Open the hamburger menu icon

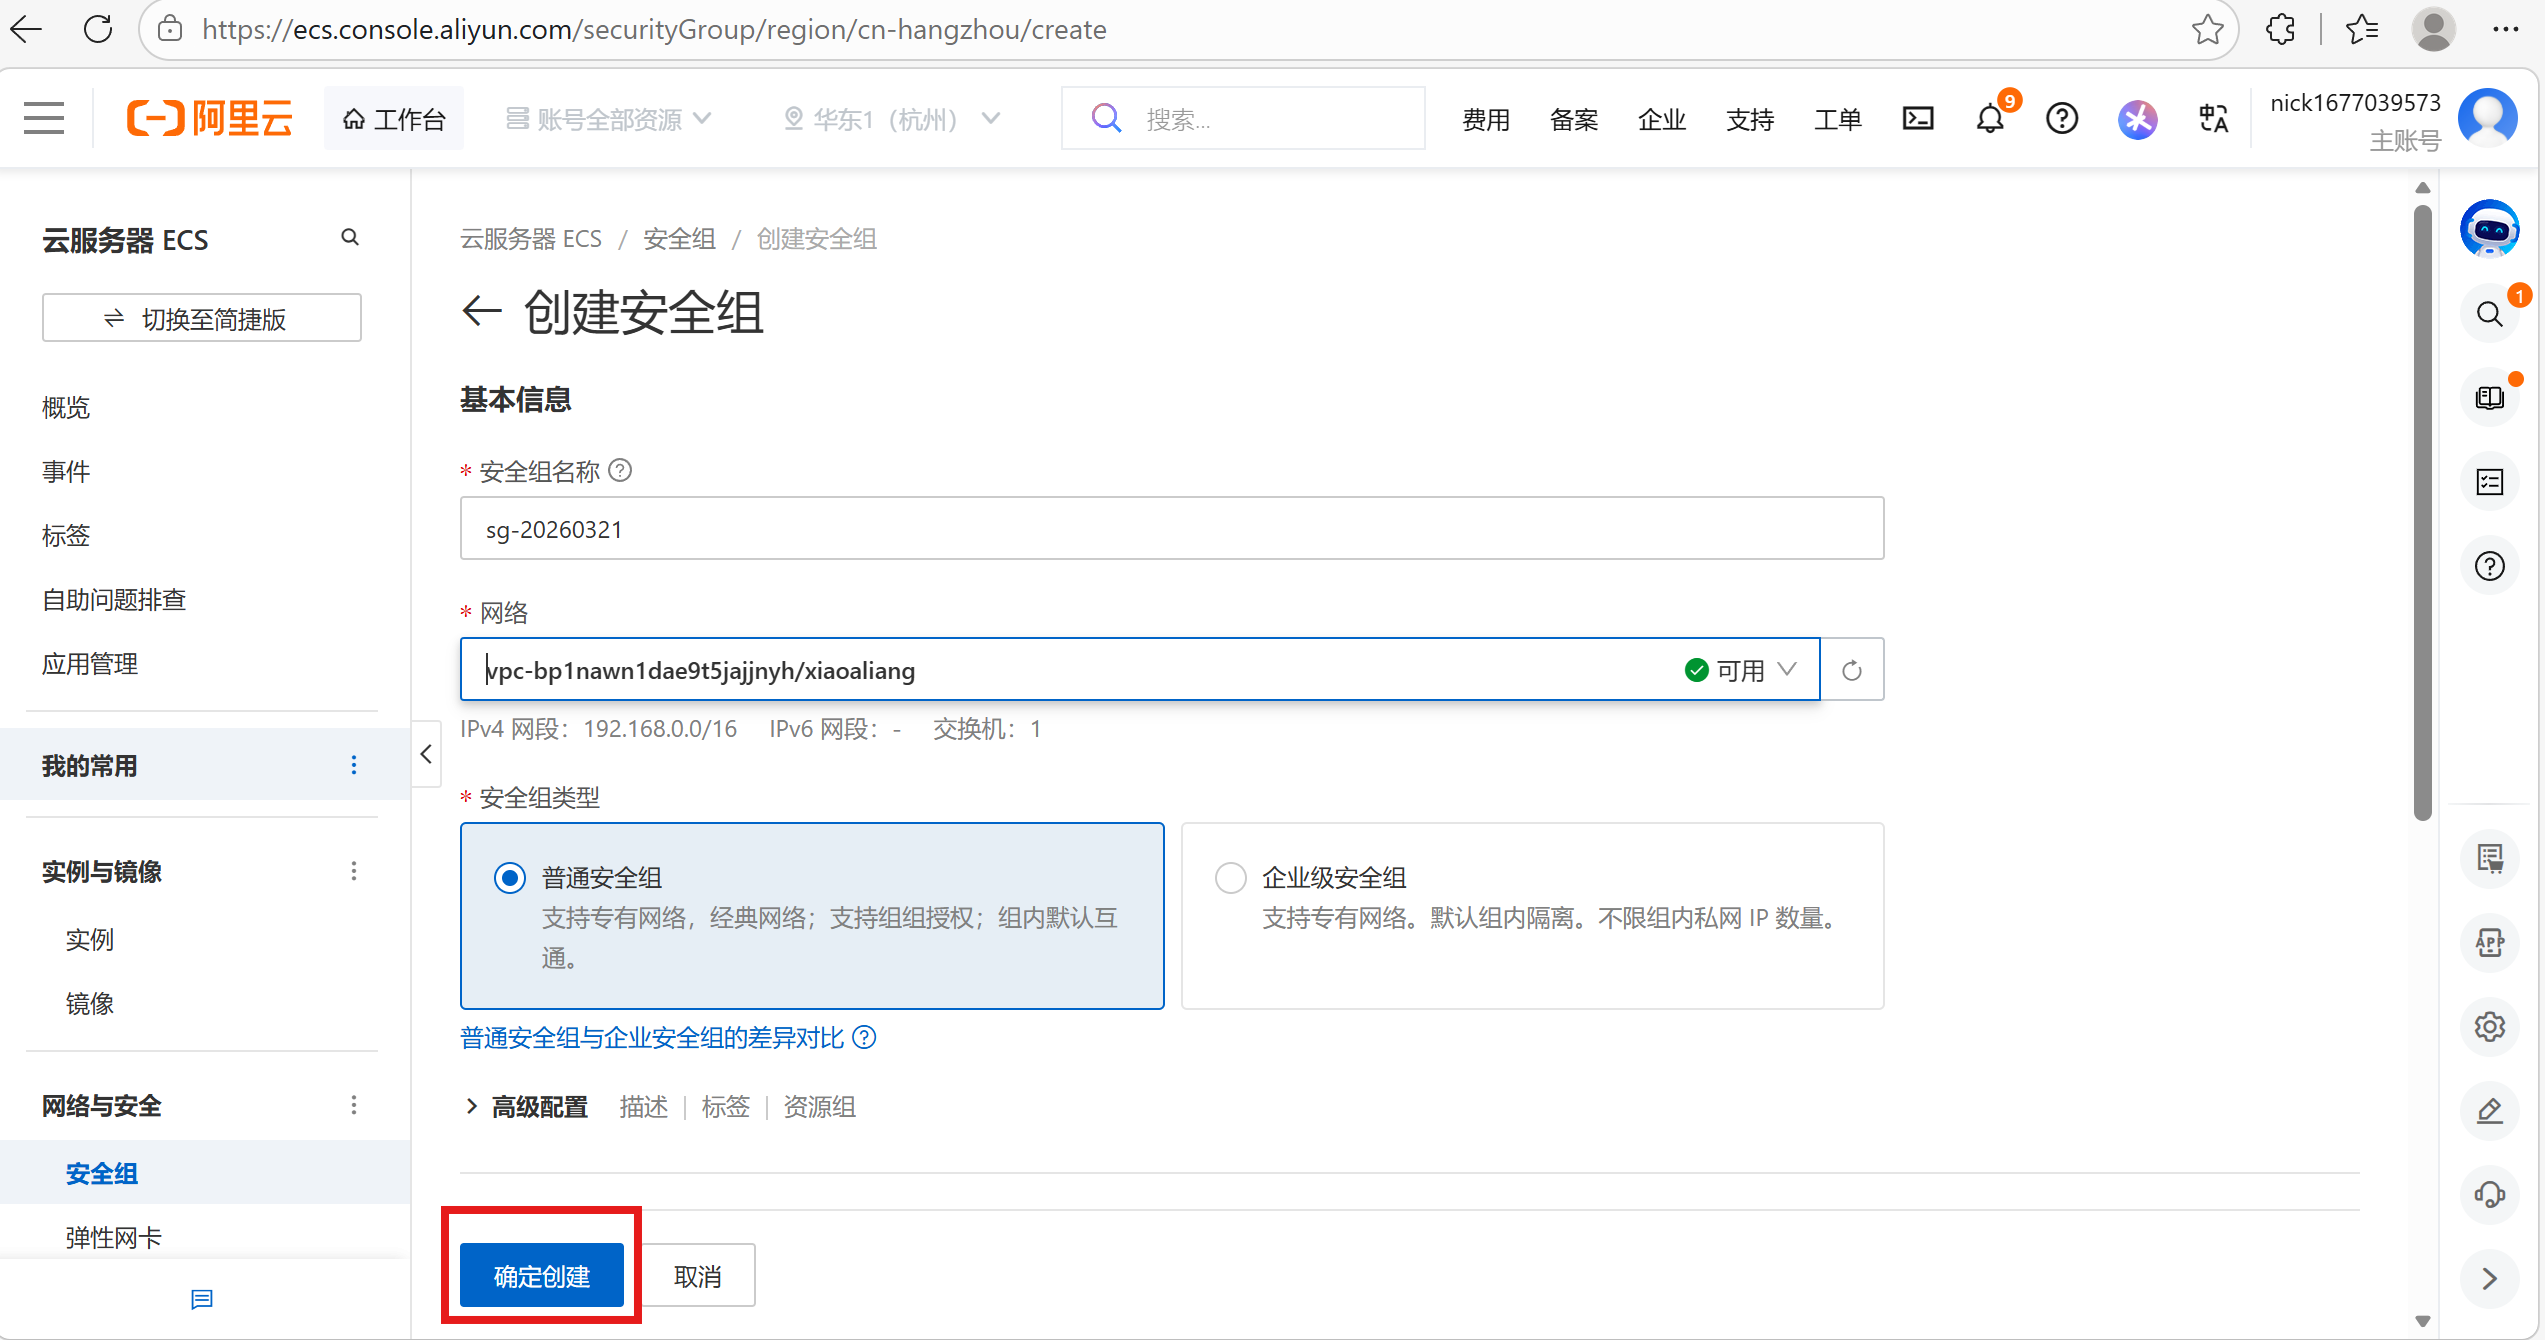point(44,118)
